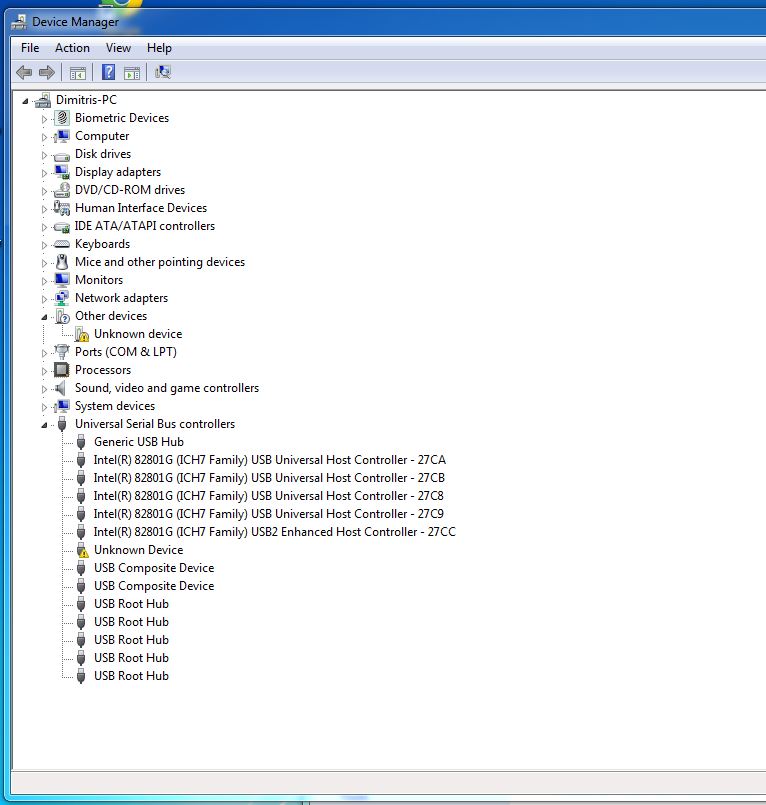Click the Keyboards icon

[x=62, y=244]
